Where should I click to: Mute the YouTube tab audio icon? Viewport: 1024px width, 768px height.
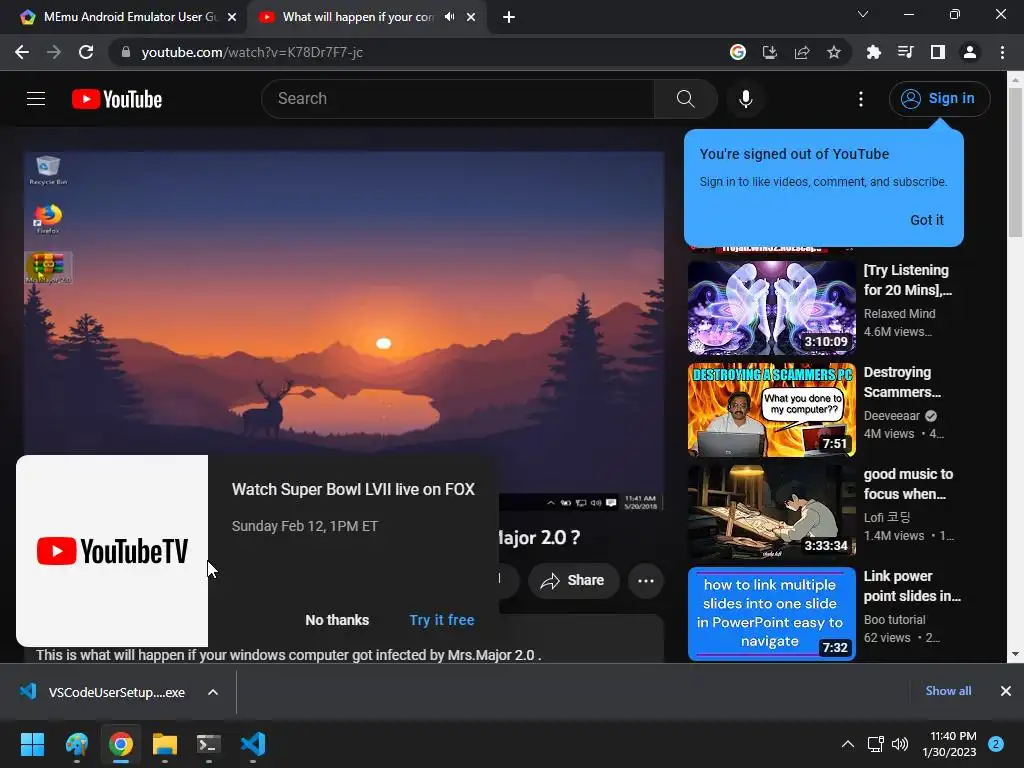(x=449, y=17)
